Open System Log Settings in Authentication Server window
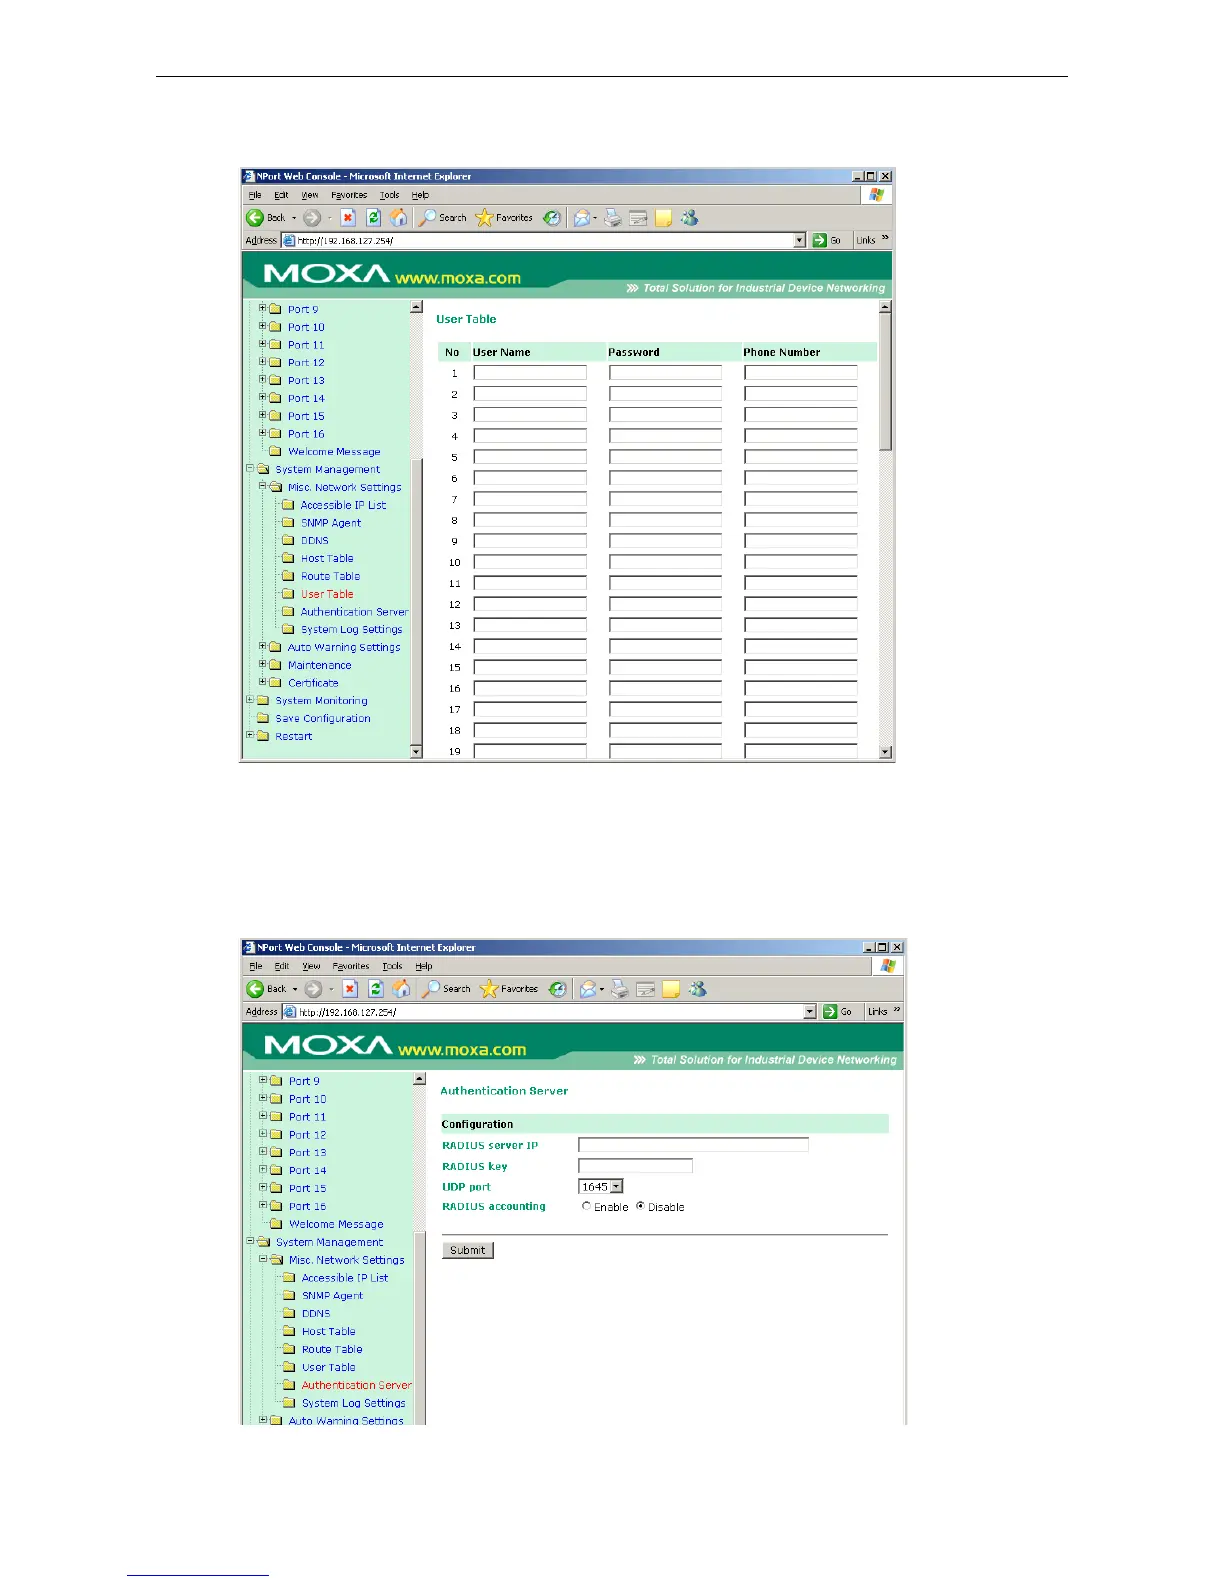This screenshot has height=1584, width=1224. 354,1403
